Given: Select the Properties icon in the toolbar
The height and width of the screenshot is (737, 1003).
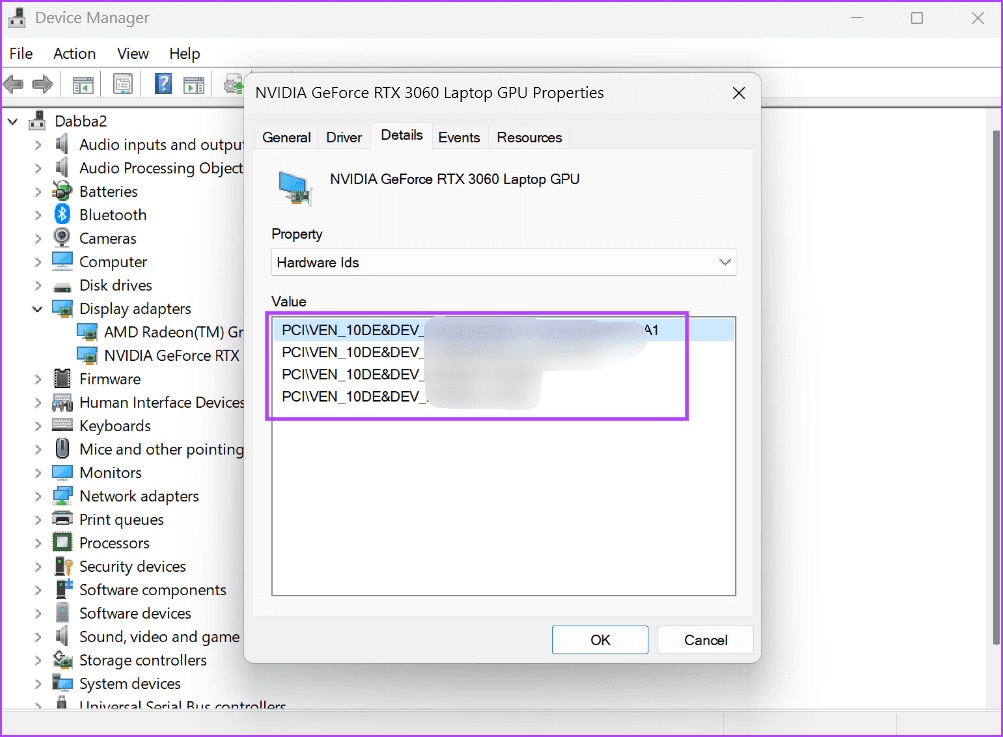Looking at the screenshot, I should pos(122,83).
